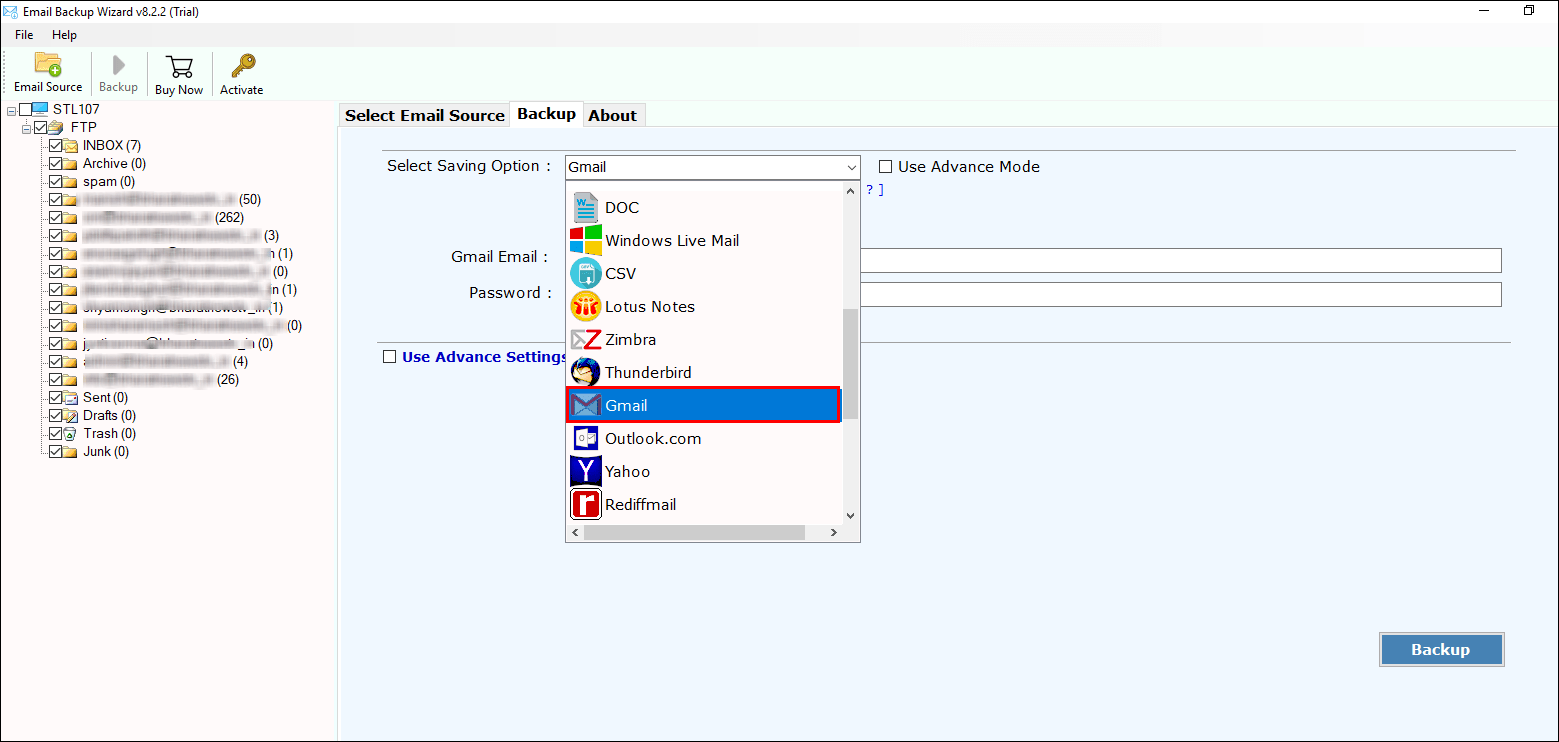Choose Rediffmail in the saving list
The height and width of the screenshot is (742, 1559).
pos(704,505)
